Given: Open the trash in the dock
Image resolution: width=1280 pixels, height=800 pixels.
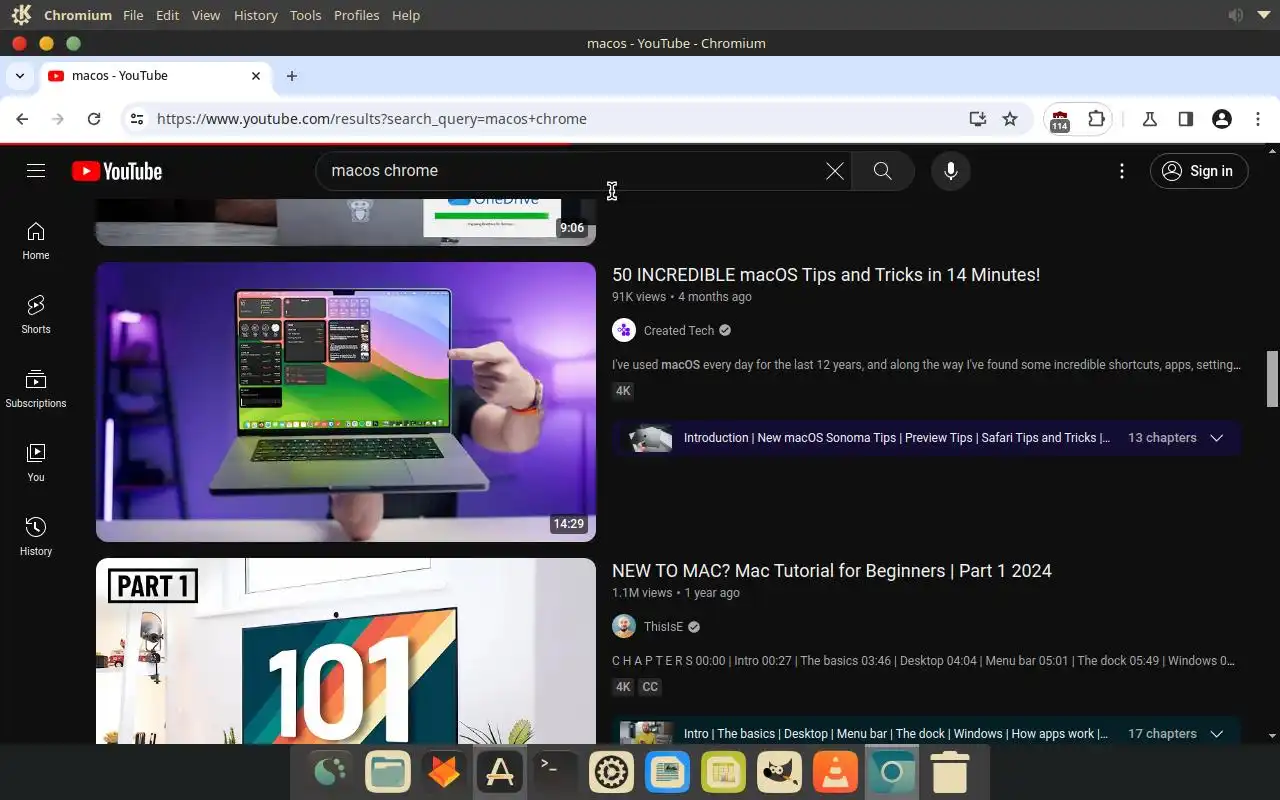Looking at the screenshot, I should 949,772.
